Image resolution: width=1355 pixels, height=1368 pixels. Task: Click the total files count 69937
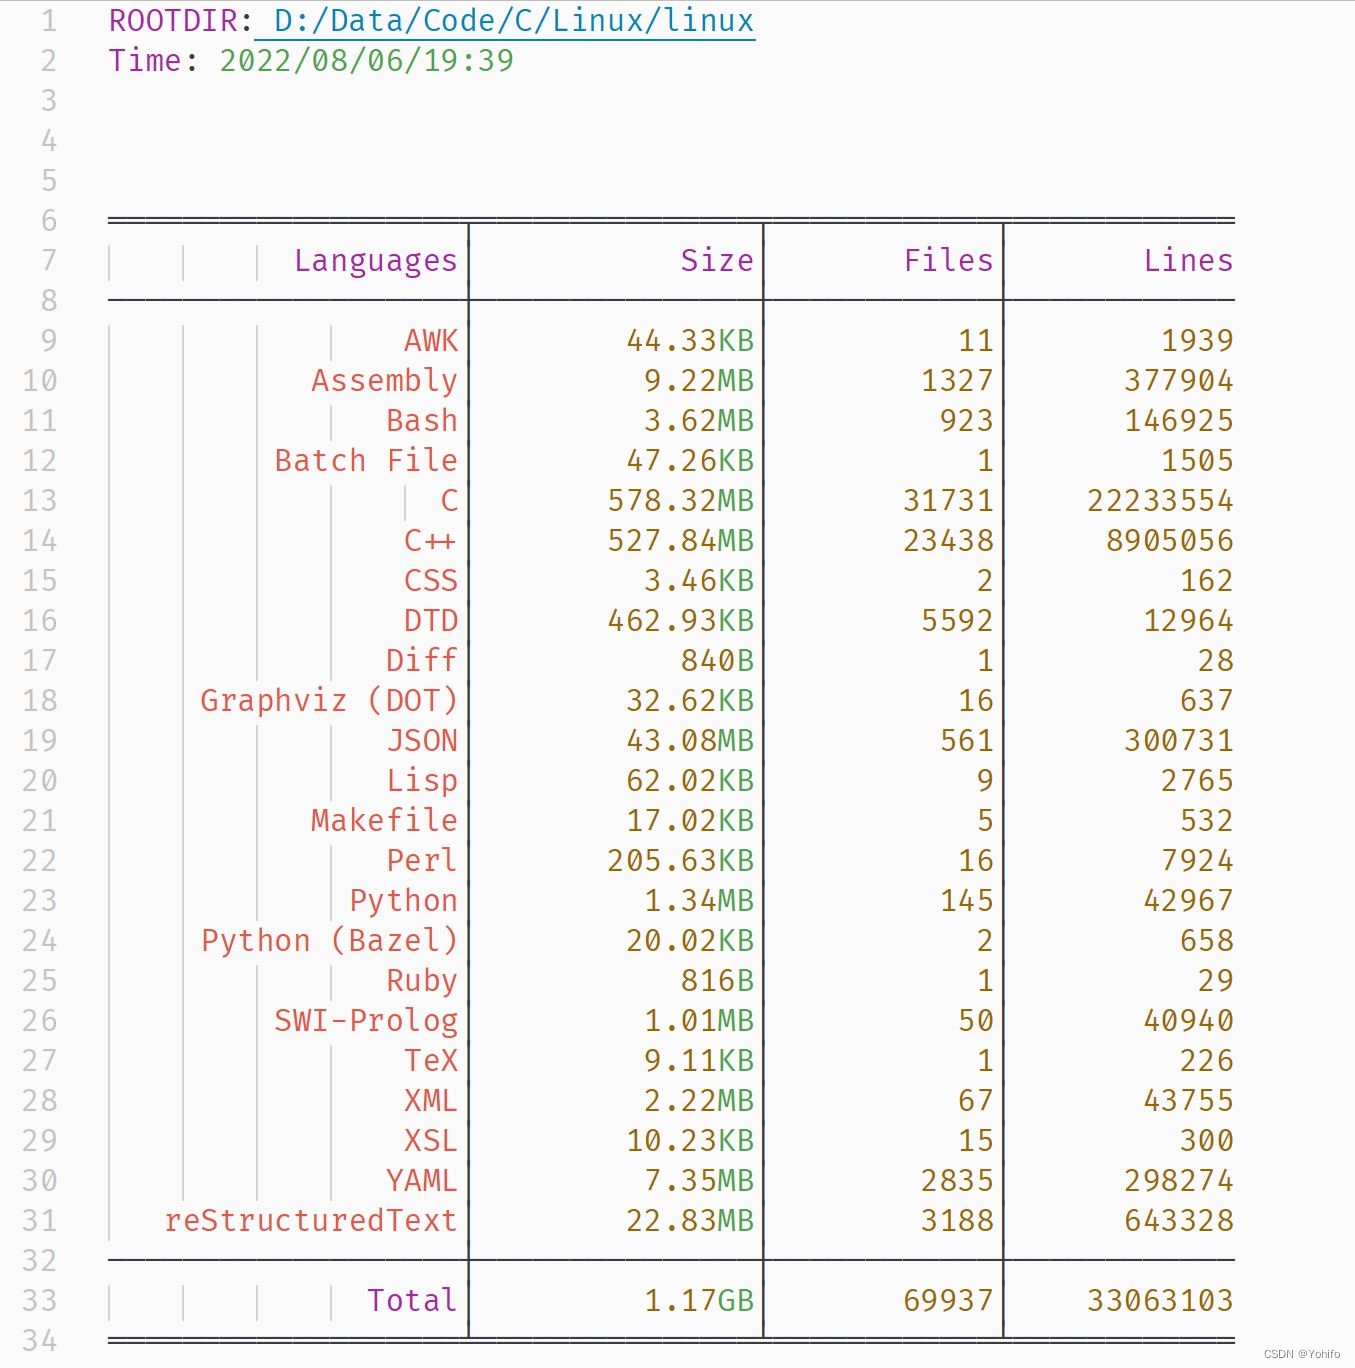coord(948,1301)
